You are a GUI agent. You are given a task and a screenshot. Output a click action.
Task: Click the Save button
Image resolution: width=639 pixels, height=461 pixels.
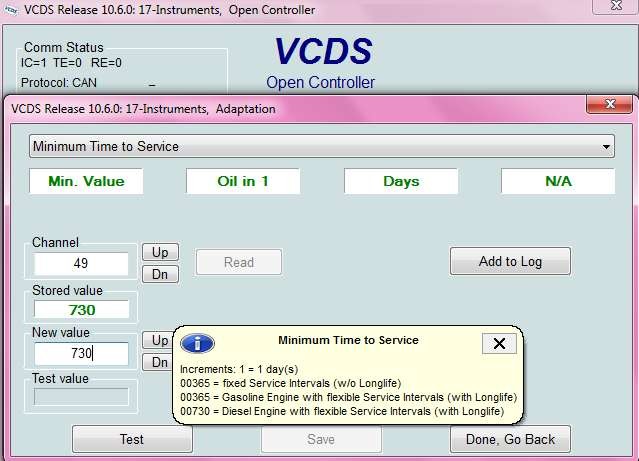[321, 439]
